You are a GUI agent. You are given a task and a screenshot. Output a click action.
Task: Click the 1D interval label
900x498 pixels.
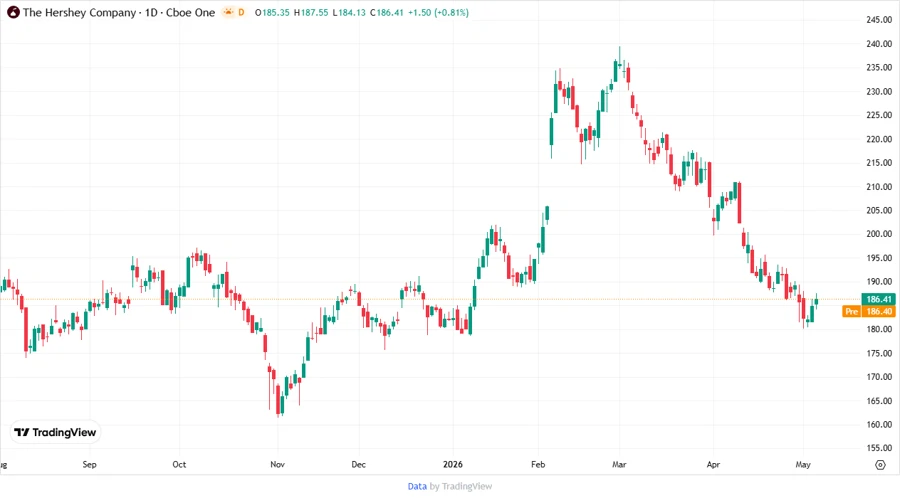tap(151, 12)
